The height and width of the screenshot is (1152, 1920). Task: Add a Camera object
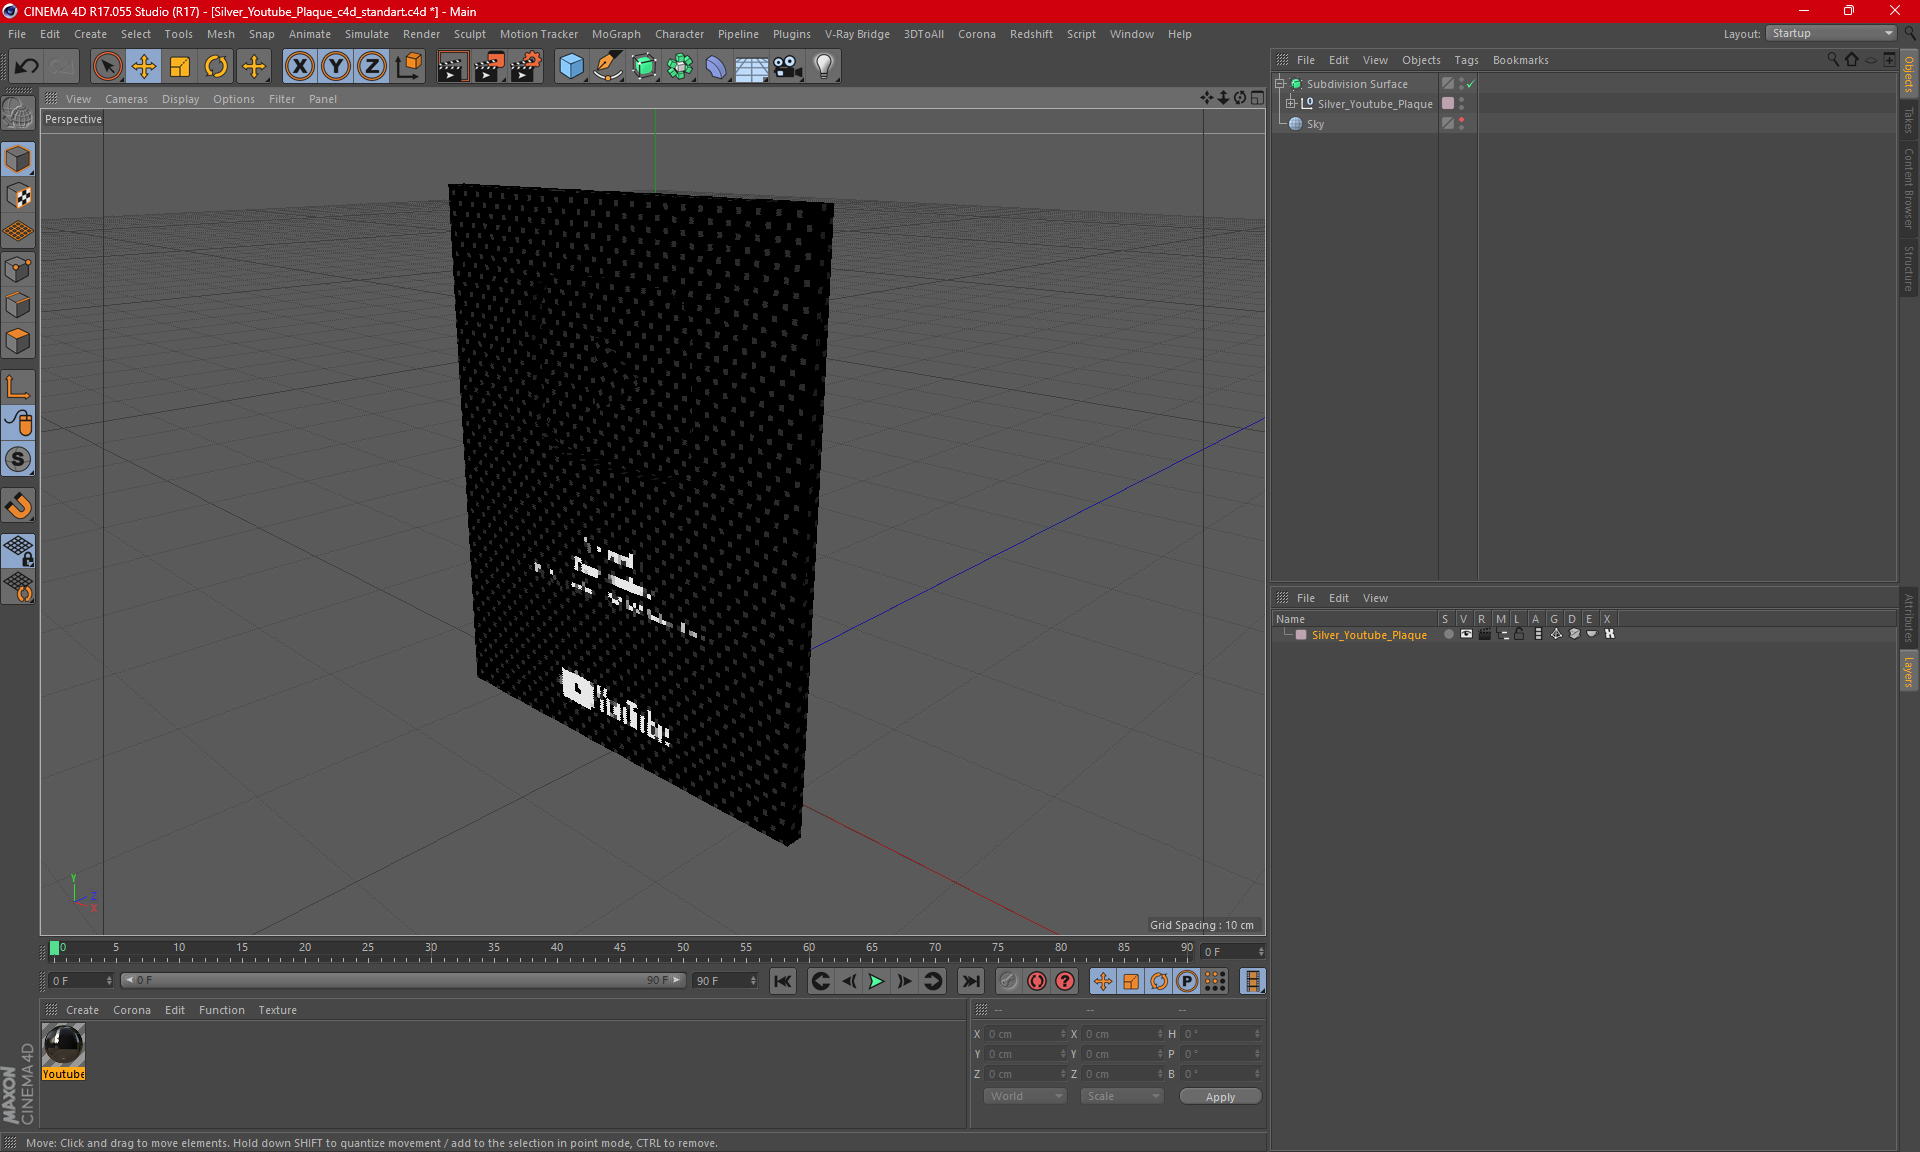(x=788, y=66)
